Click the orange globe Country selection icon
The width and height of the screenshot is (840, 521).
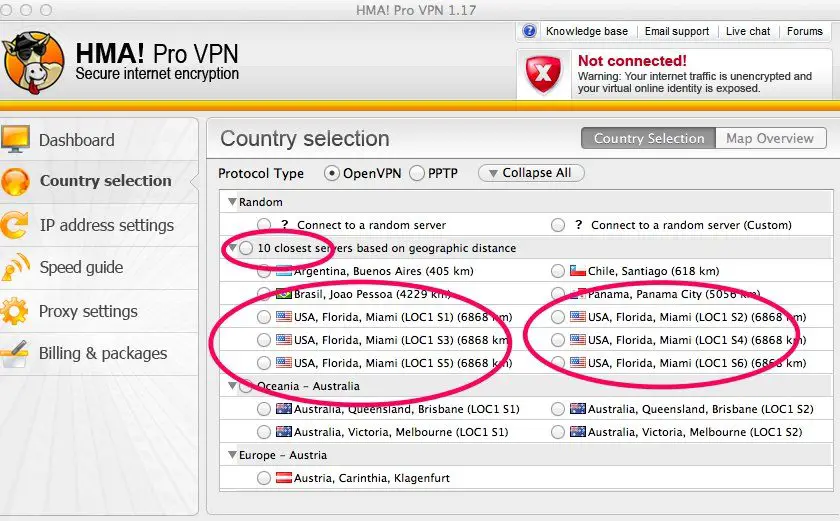click(16, 182)
